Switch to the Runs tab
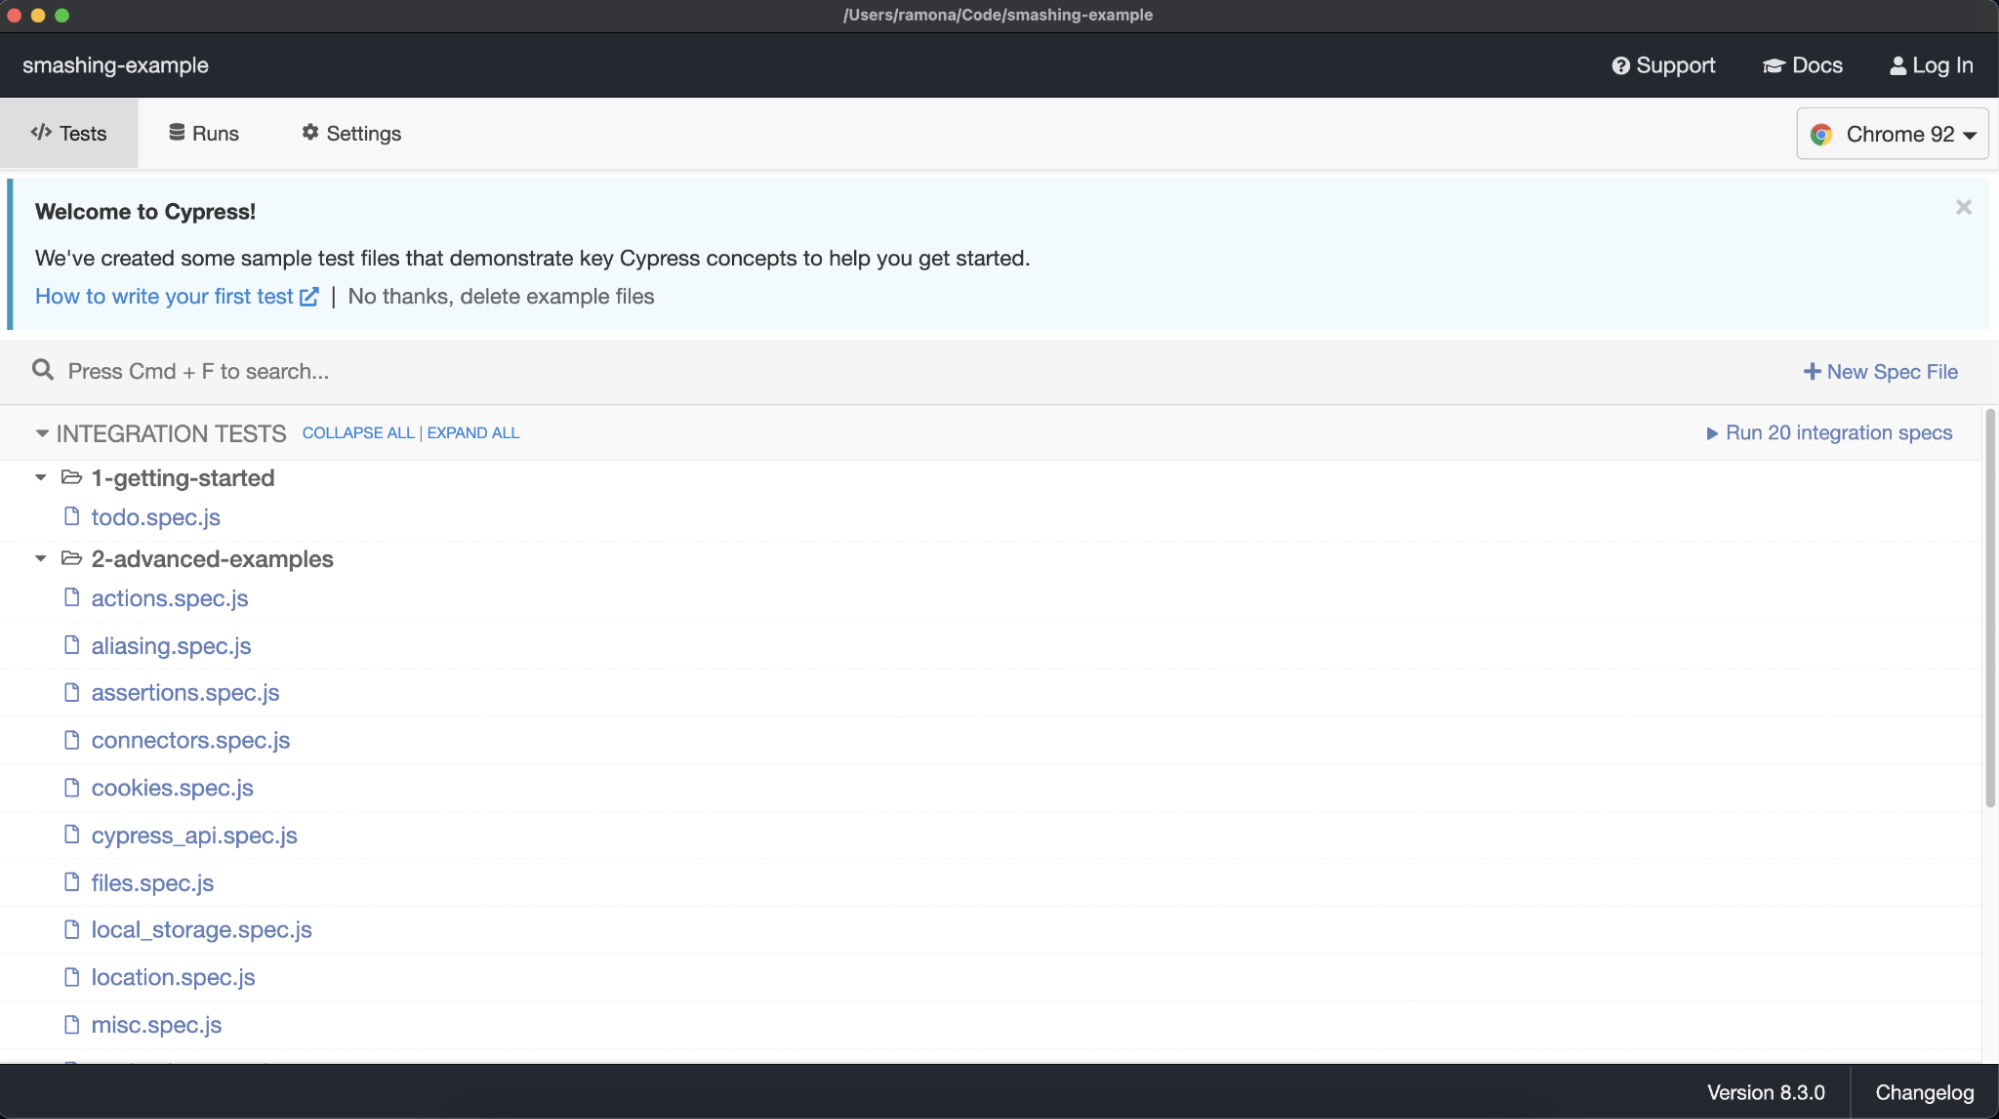 click(204, 134)
